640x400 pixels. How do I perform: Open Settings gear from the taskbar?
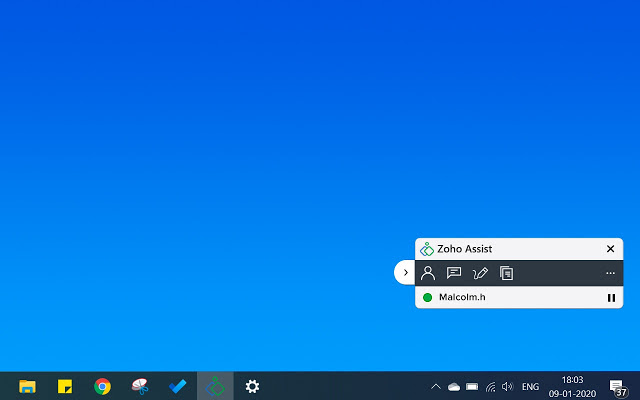(x=252, y=386)
